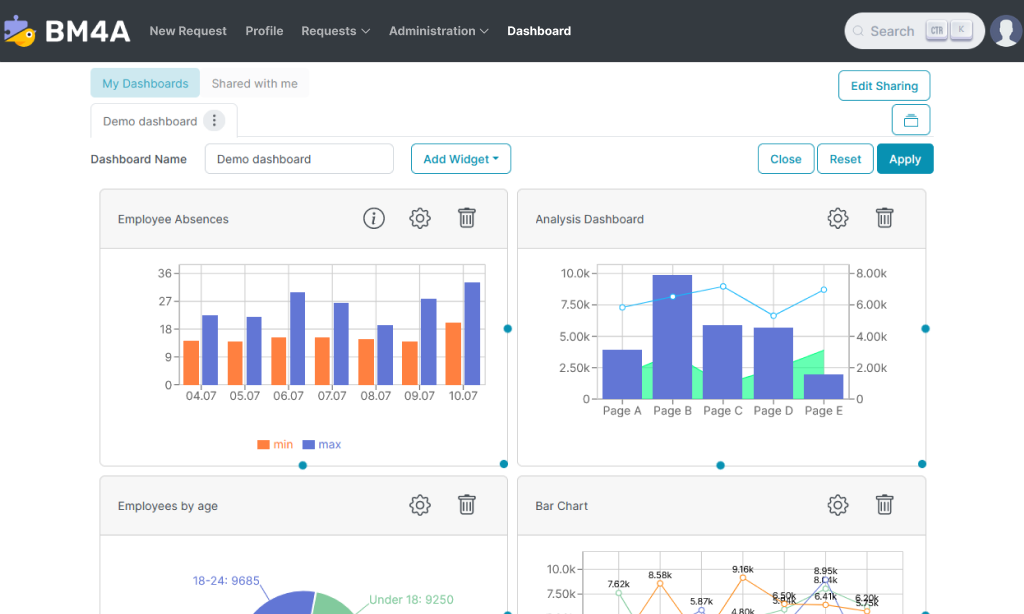Open settings for Employee Absences widget
The height and width of the screenshot is (614, 1024).
pyautogui.click(x=420, y=218)
